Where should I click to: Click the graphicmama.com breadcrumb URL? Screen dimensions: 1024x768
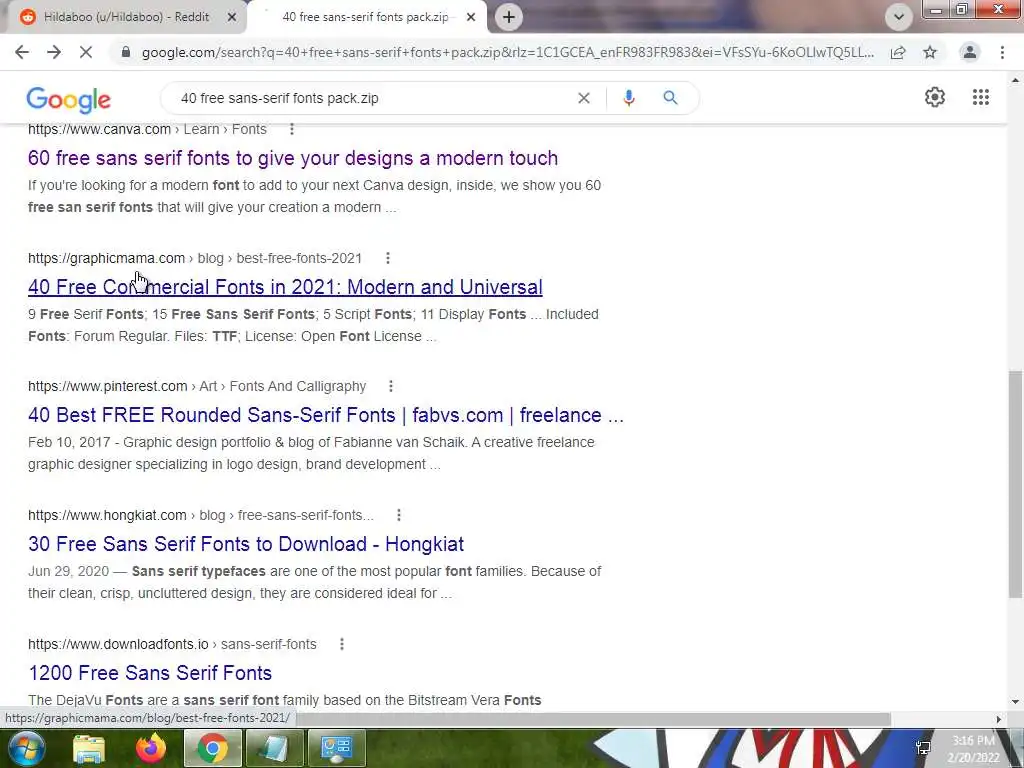click(x=195, y=258)
